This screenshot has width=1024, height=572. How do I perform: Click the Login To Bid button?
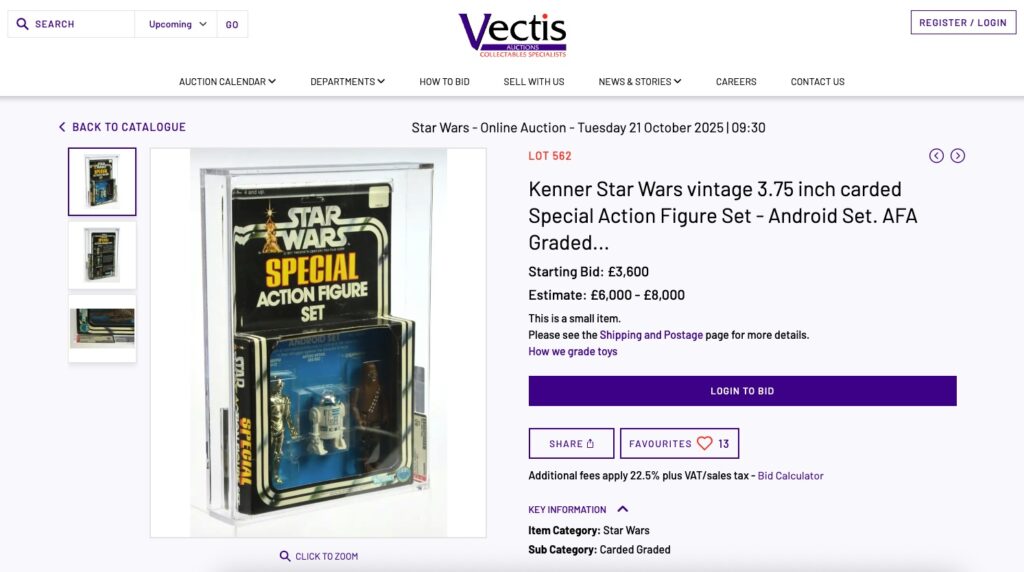(743, 390)
